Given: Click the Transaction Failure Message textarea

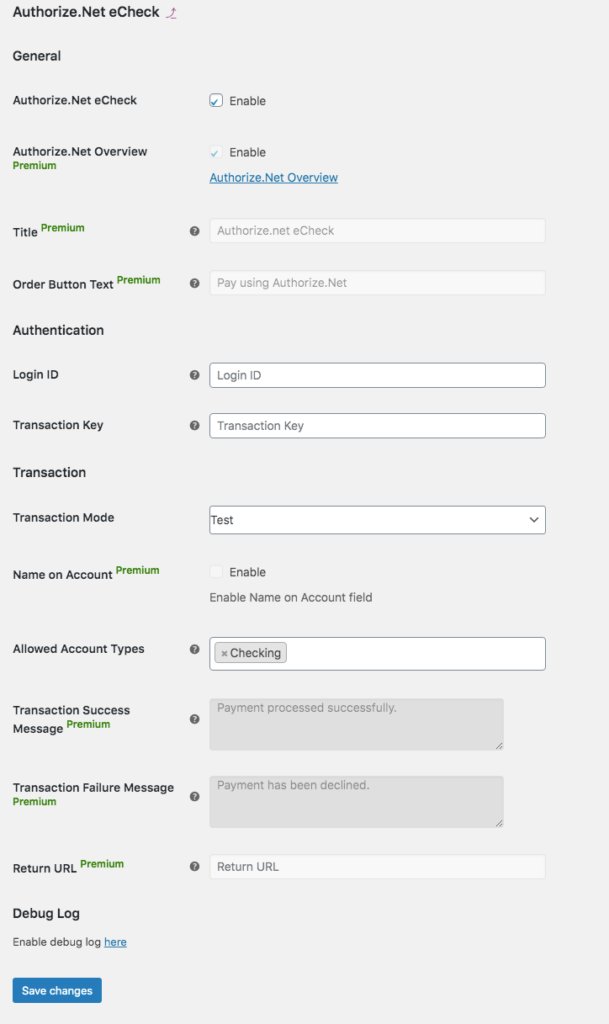Looking at the screenshot, I should click(x=356, y=802).
